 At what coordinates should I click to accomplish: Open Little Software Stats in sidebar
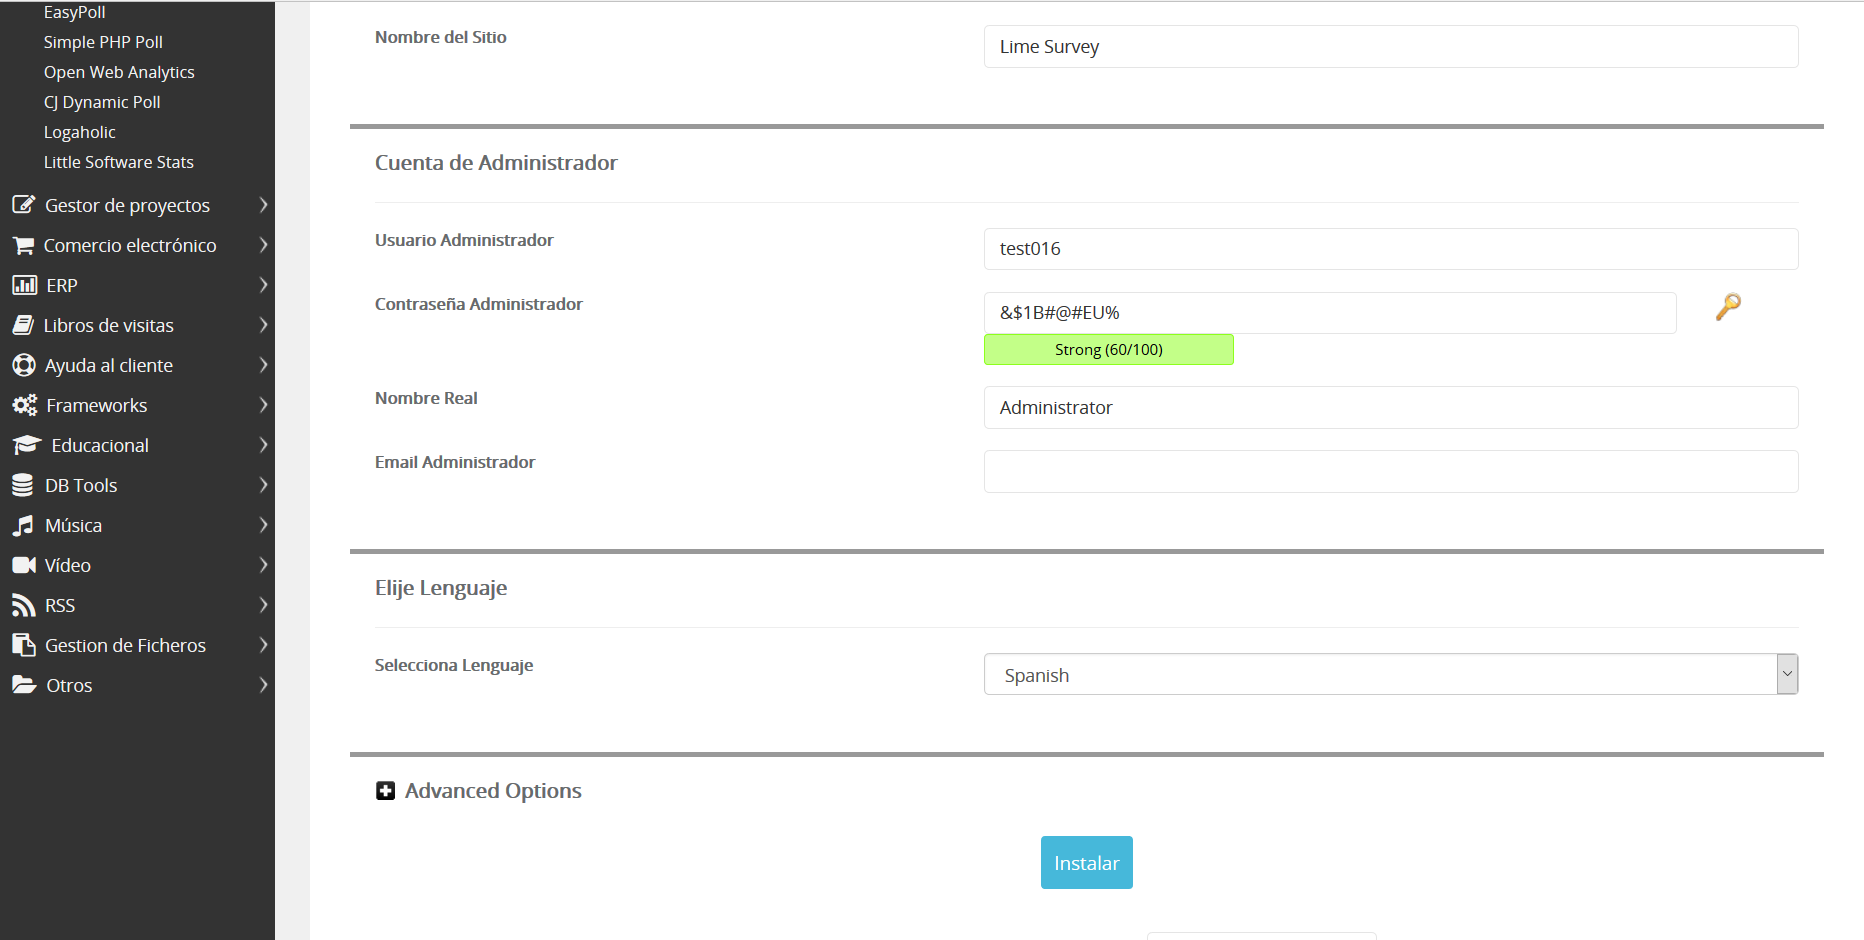click(x=118, y=162)
